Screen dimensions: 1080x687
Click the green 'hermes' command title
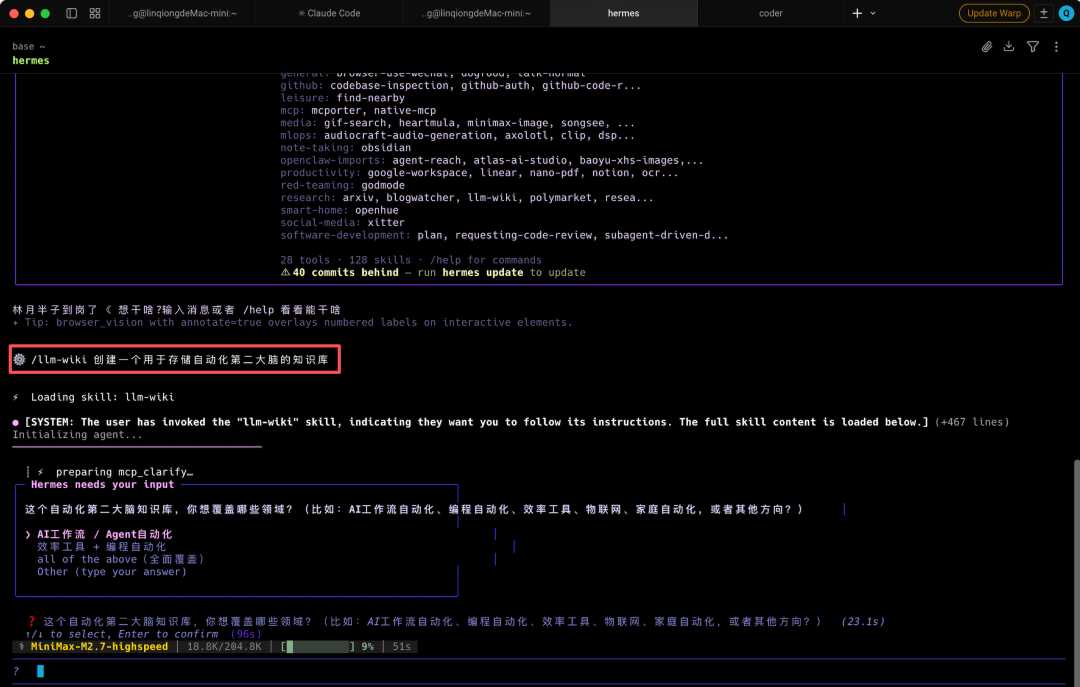click(x=31, y=61)
